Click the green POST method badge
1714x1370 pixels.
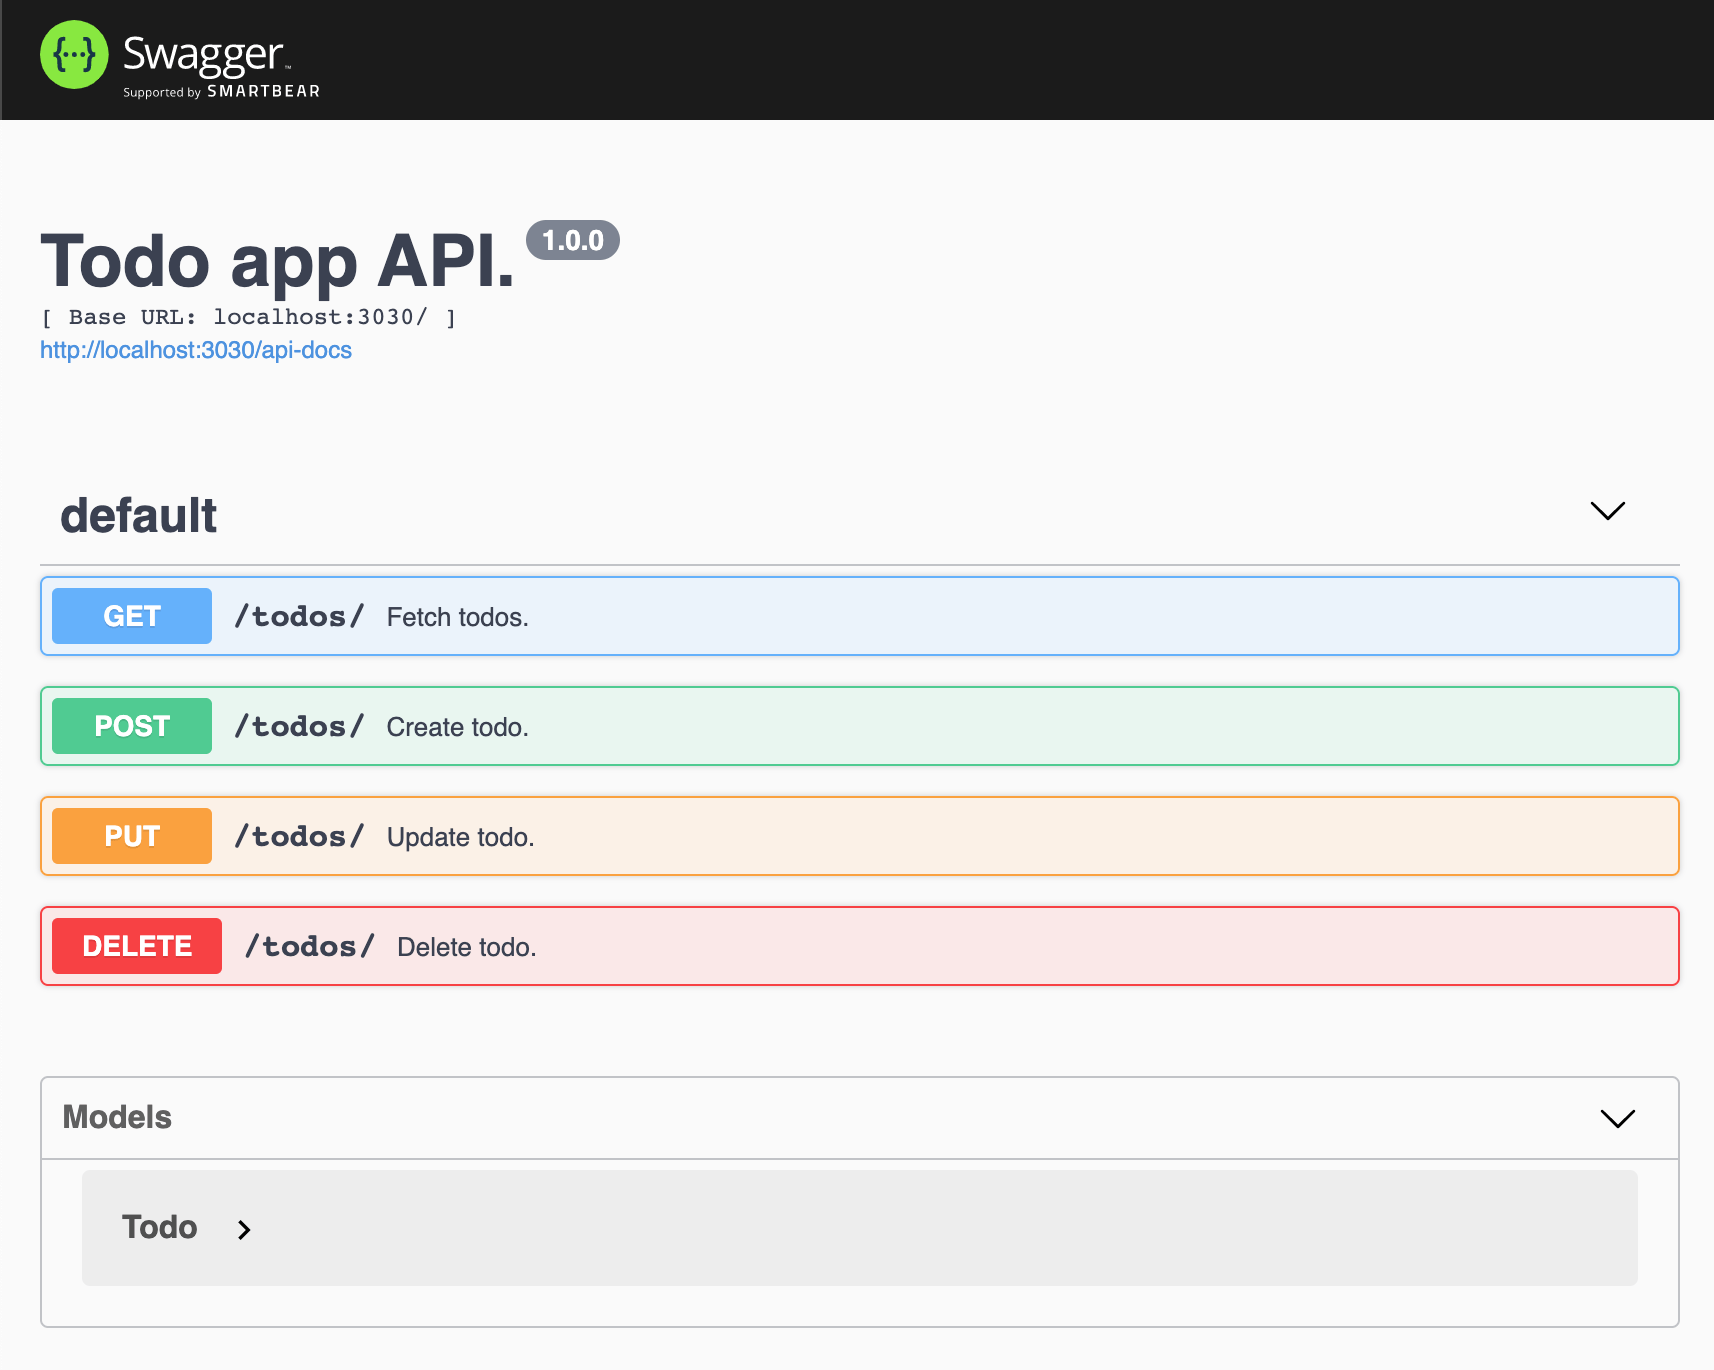[132, 726]
